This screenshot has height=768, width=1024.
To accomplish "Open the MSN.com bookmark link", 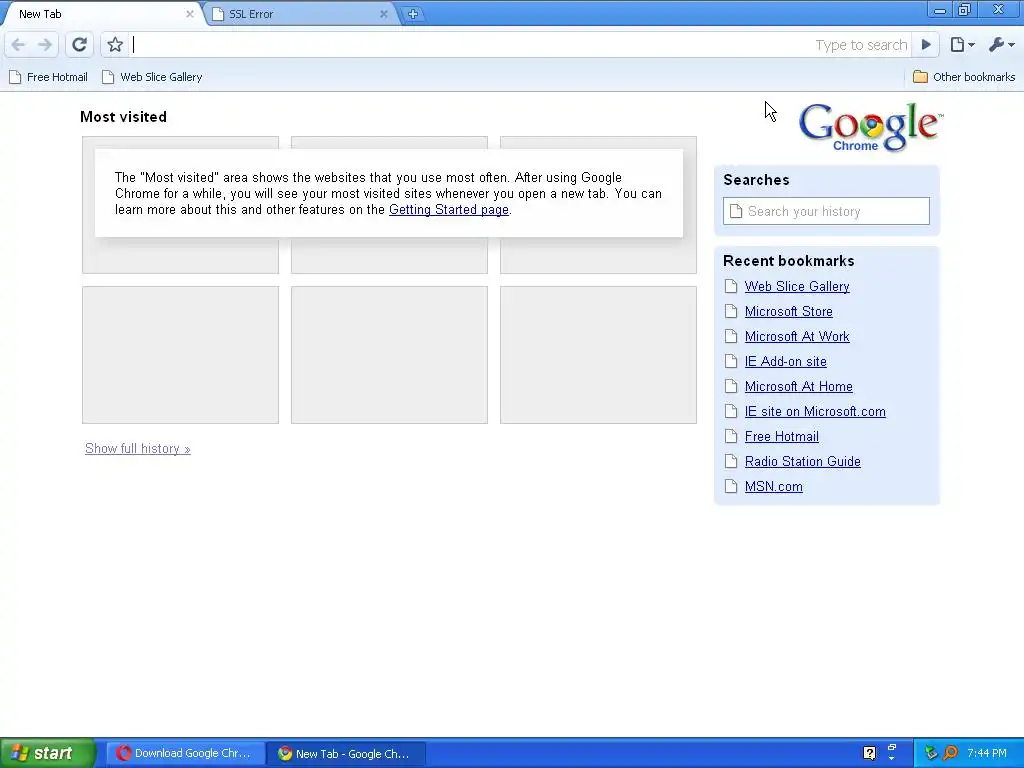I will pos(773,487).
